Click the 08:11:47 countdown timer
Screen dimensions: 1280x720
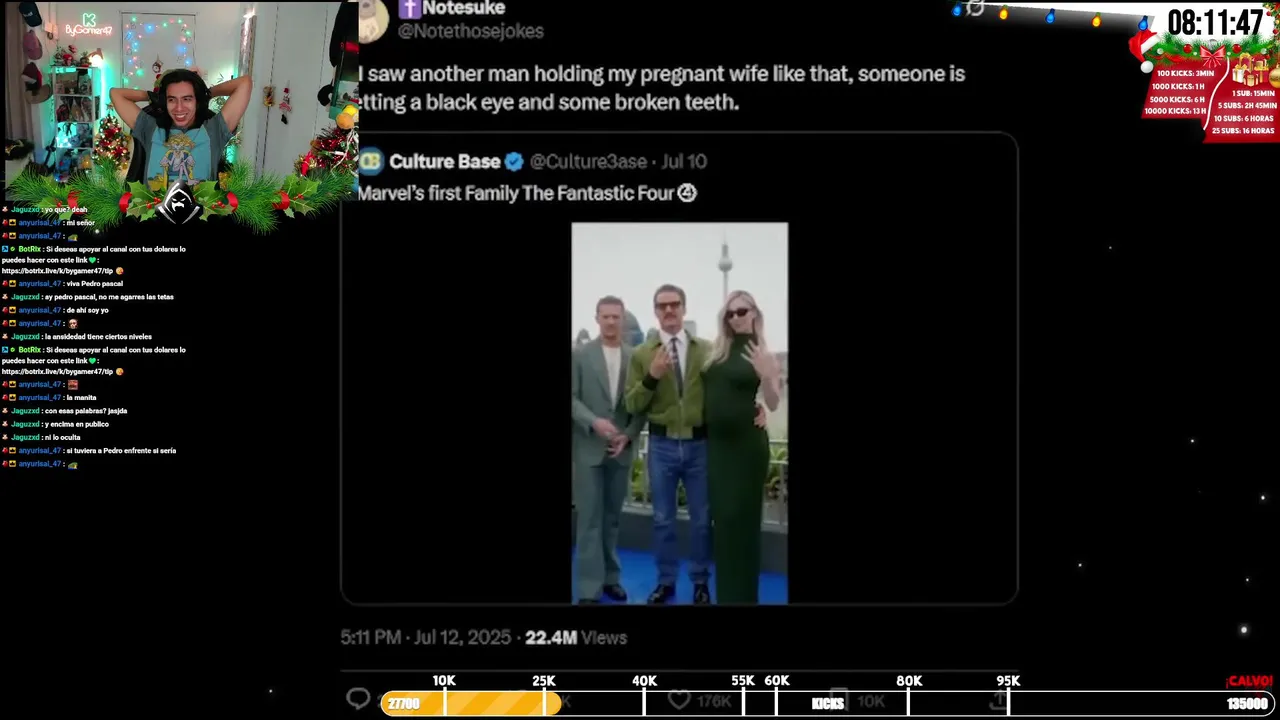(1216, 23)
